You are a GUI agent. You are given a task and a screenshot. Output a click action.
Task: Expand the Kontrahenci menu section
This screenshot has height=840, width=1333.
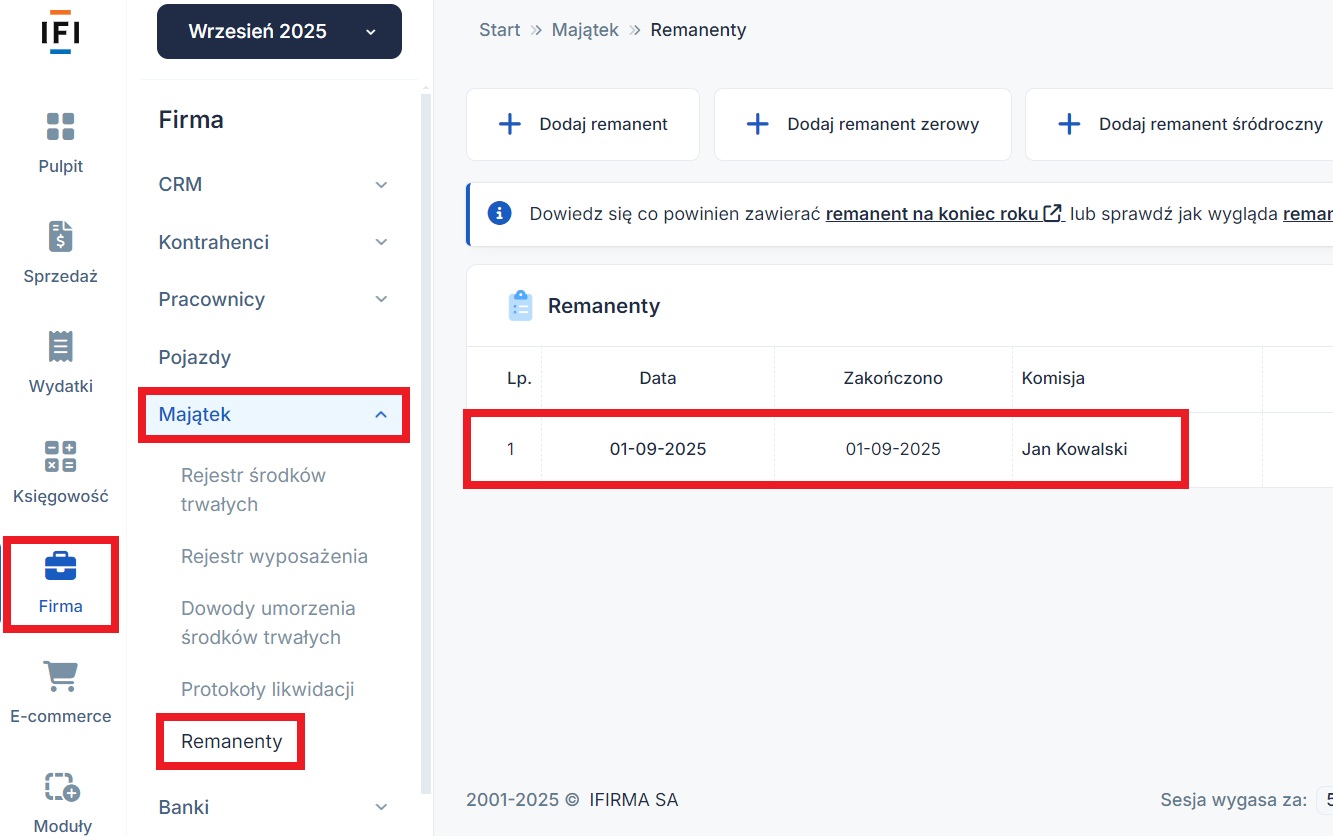click(x=274, y=242)
